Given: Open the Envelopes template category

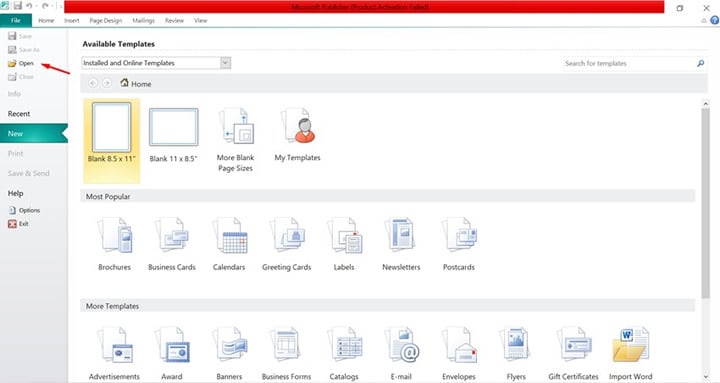Looking at the screenshot, I should coord(459,354).
